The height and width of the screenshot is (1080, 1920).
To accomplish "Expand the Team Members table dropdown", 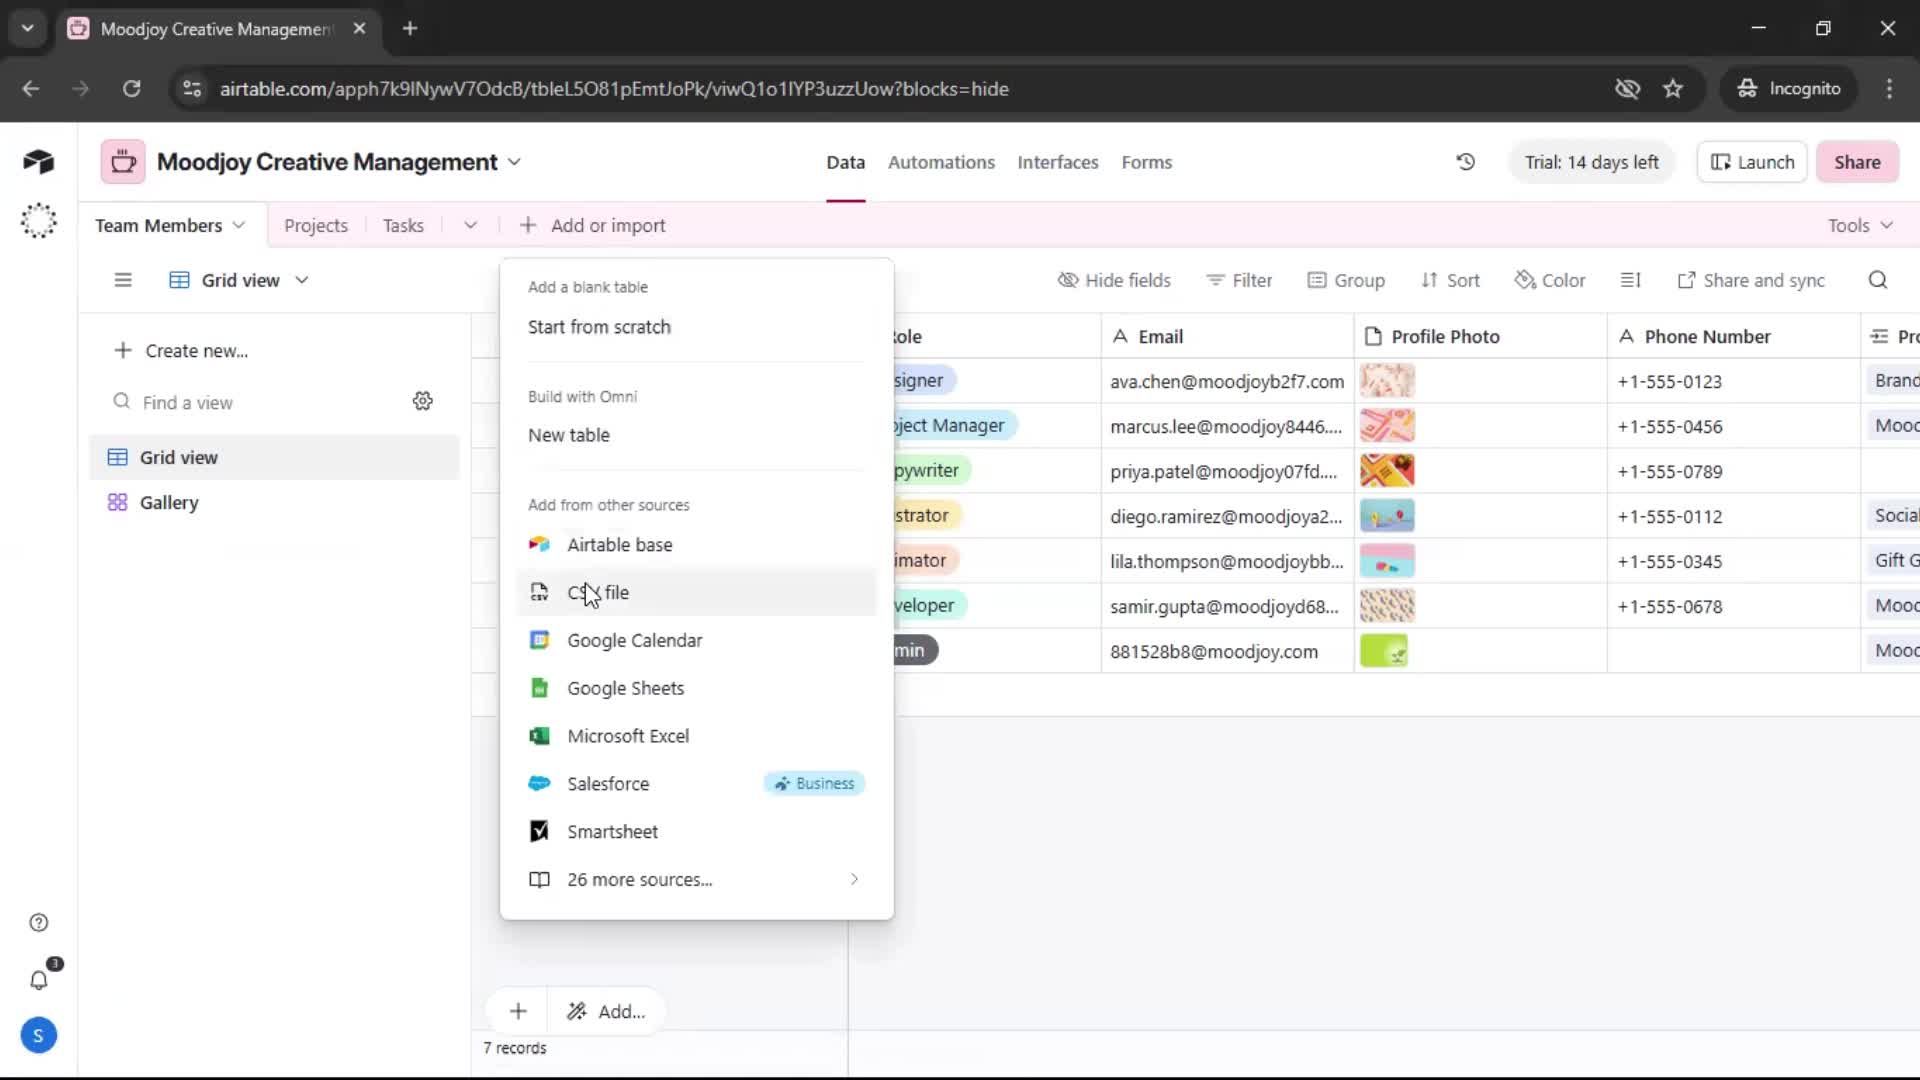I will point(239,225).
